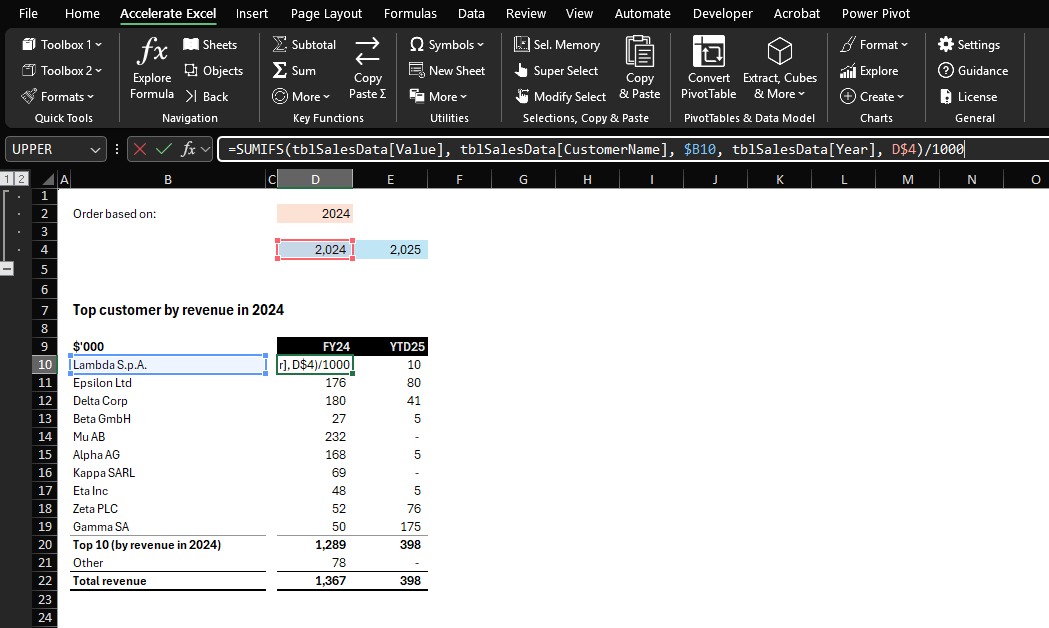The width and height of the screenshot is (1049, 628).
Task: Insert a Subtotal function
Action: click(304, 44)
